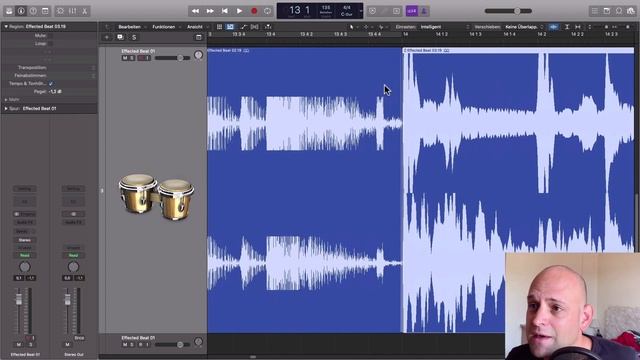This screenshot has height=360, width=640.
Task: Toggle the grid view icon in tracks menu bar
Action: pos(220,27)
